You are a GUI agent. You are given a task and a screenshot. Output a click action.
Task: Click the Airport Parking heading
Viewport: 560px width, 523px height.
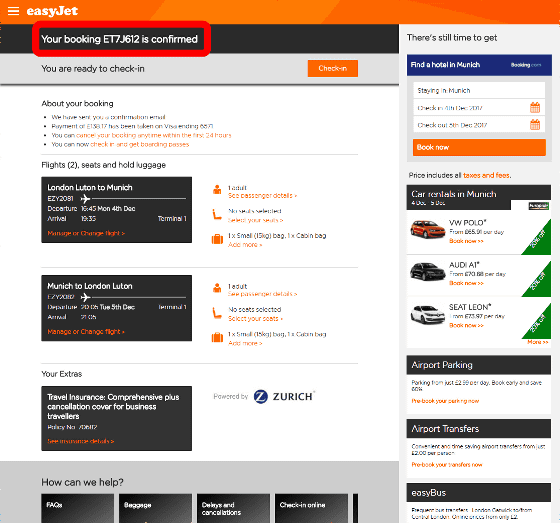pyautogui.click(x=442, y=365)
